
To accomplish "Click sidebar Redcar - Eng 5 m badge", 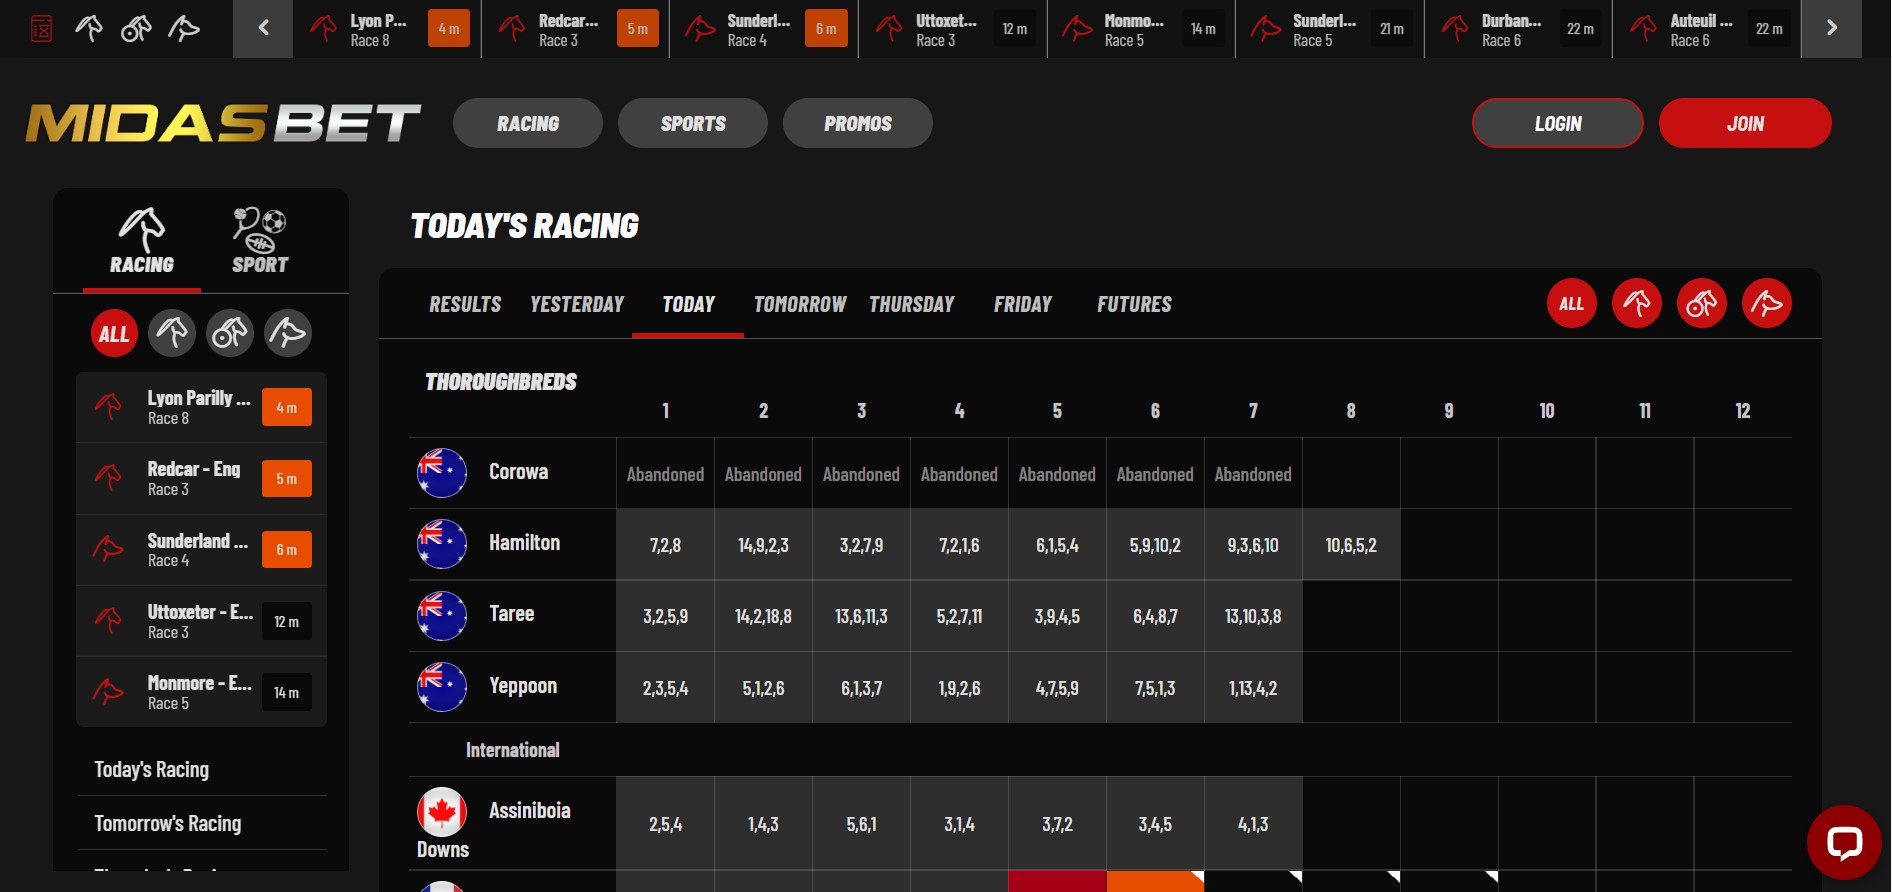I will click(287, 478).
